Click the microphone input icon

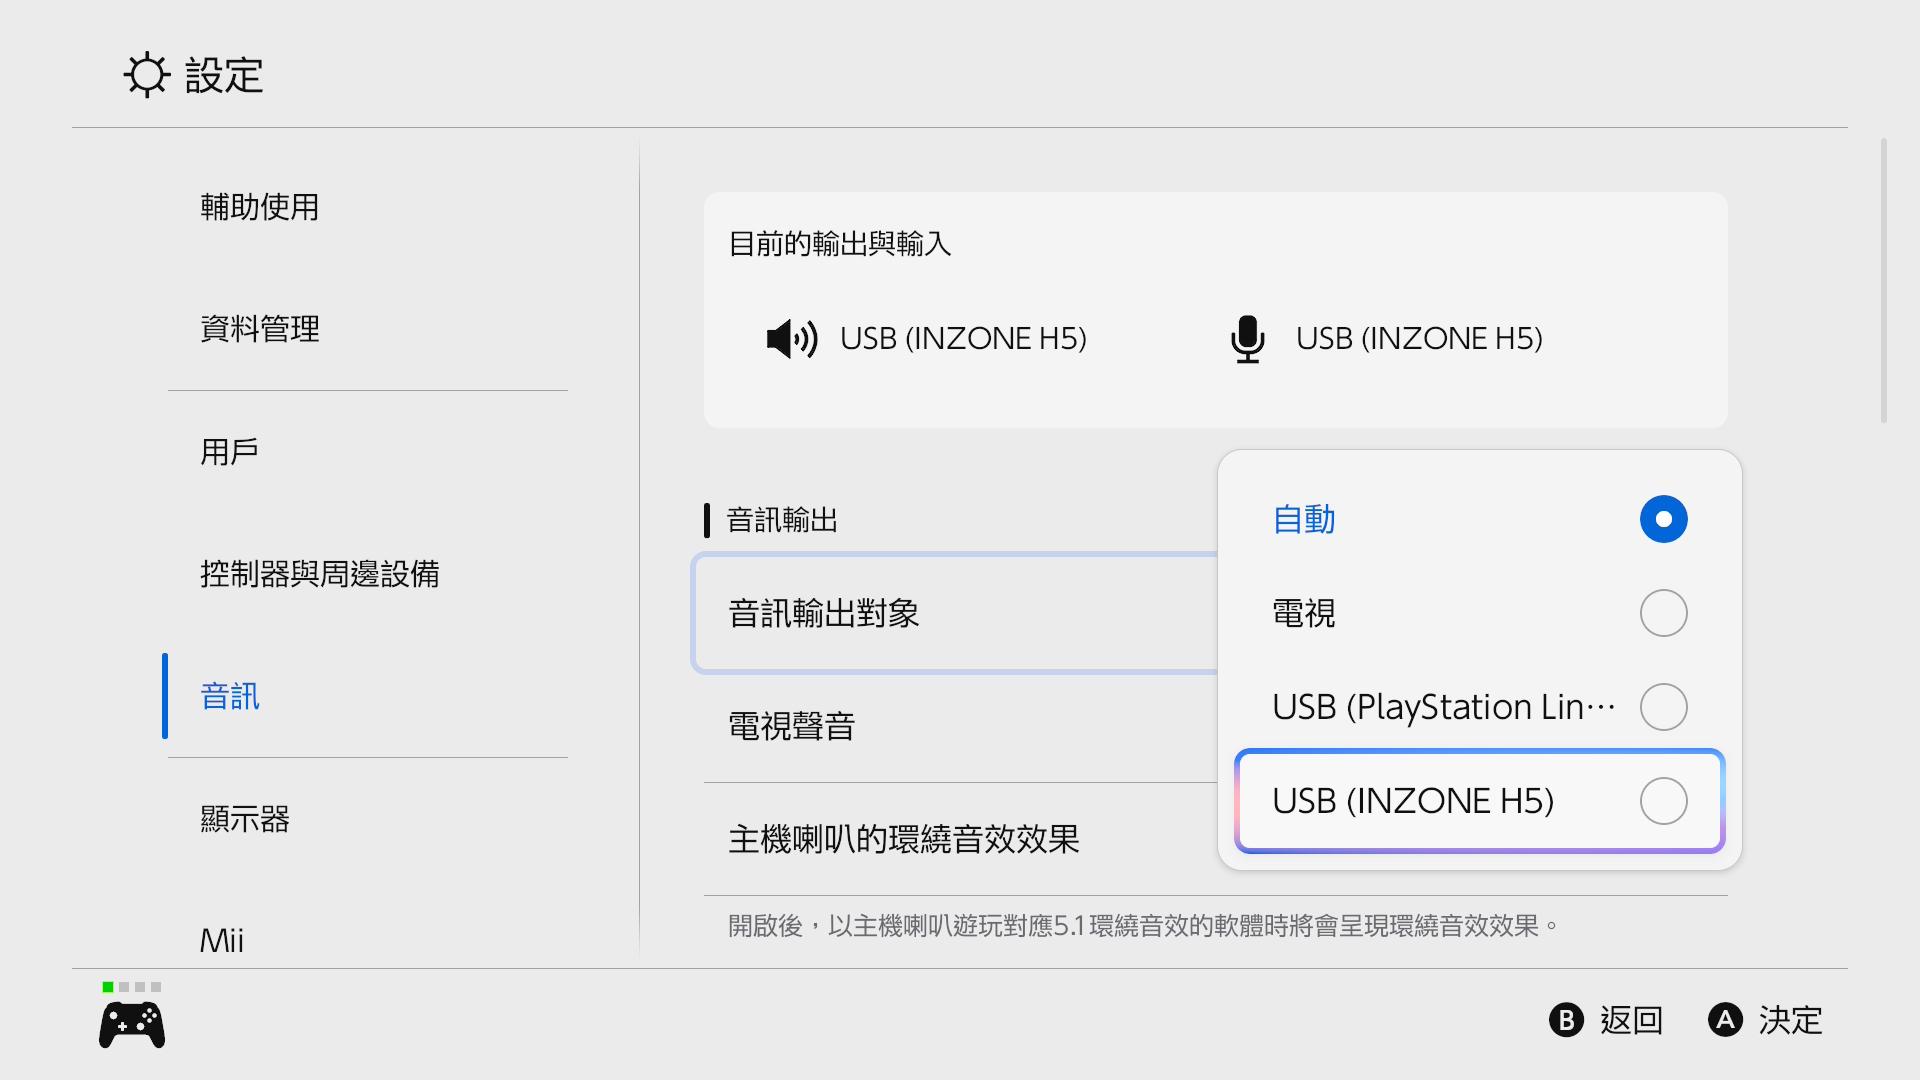(x=1247, y=339)
